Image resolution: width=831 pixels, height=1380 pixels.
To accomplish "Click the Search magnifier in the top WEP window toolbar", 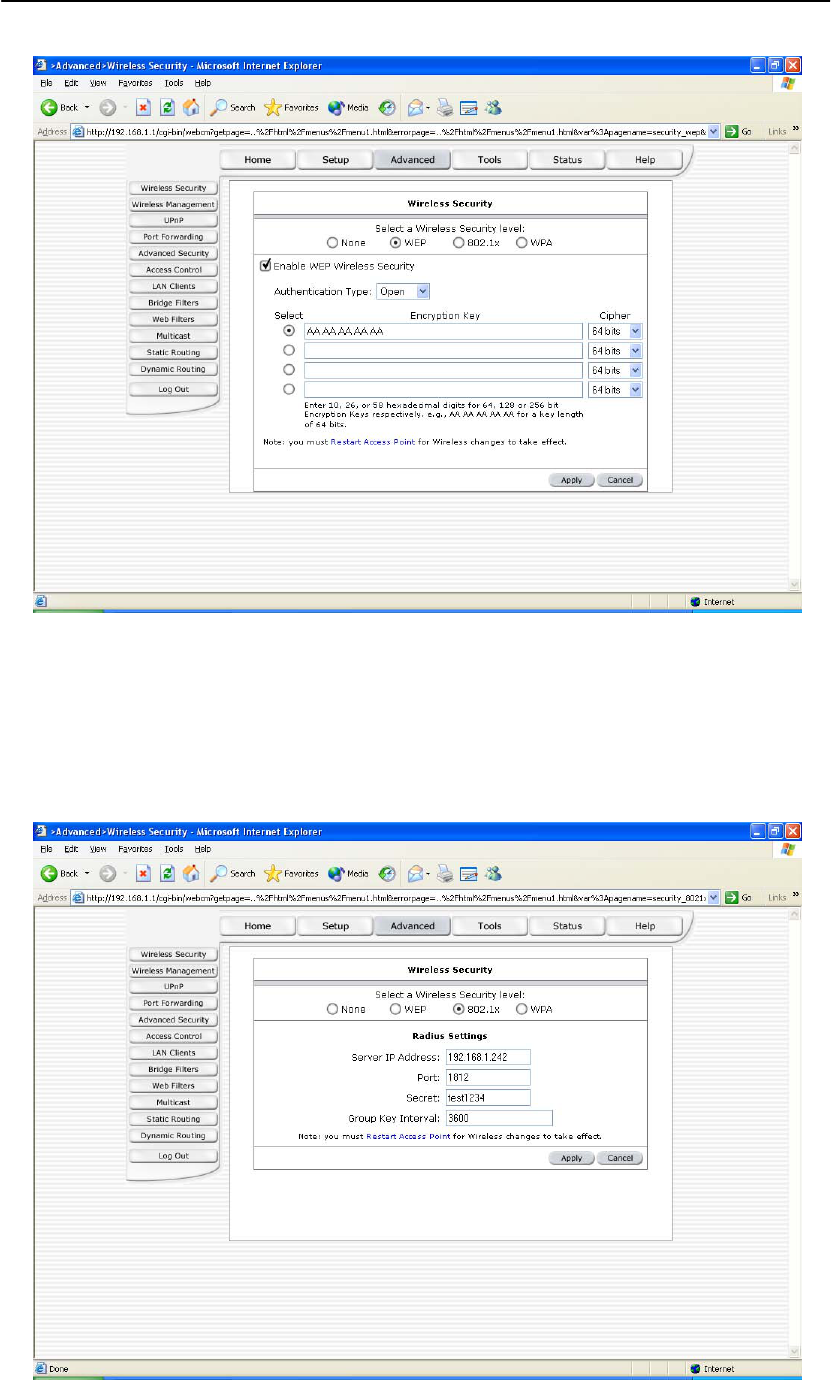I will point(218,107).
